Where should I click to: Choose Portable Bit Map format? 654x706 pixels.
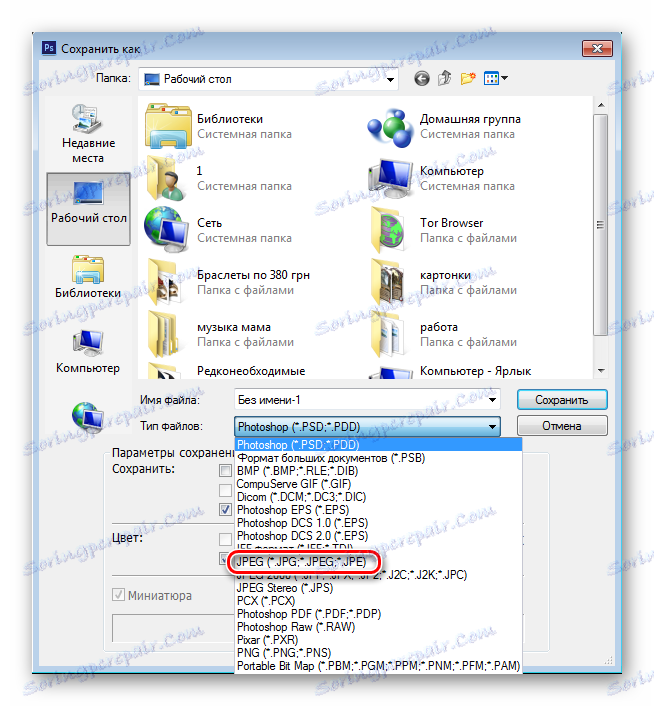pos(378,666)
